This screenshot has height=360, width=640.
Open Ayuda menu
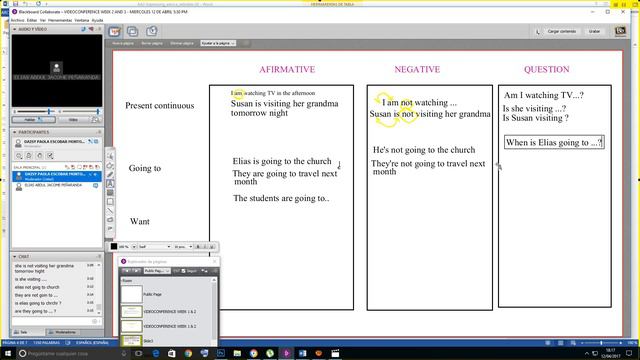[x=98, y=20]
